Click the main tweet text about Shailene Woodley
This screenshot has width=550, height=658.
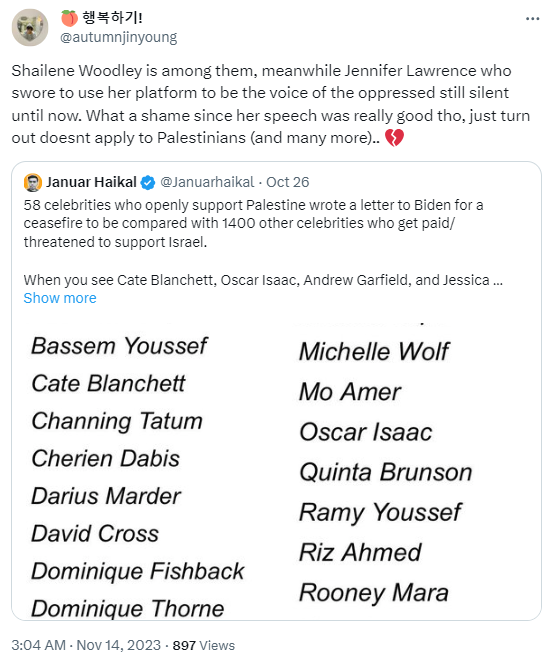[x=271, y=104]
